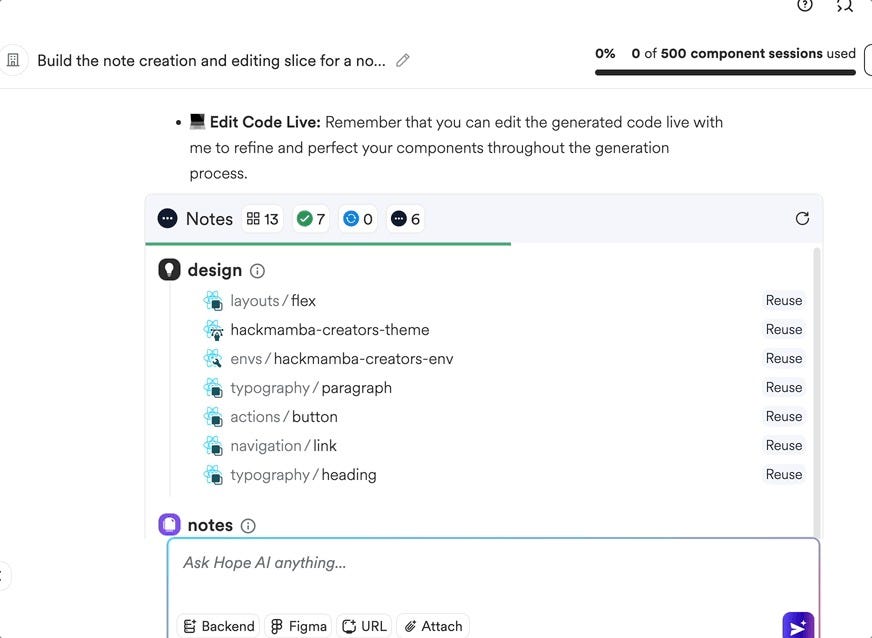The image size is (872, 638).
Task: Click the React icon beside actions/button
Action: 214,416
